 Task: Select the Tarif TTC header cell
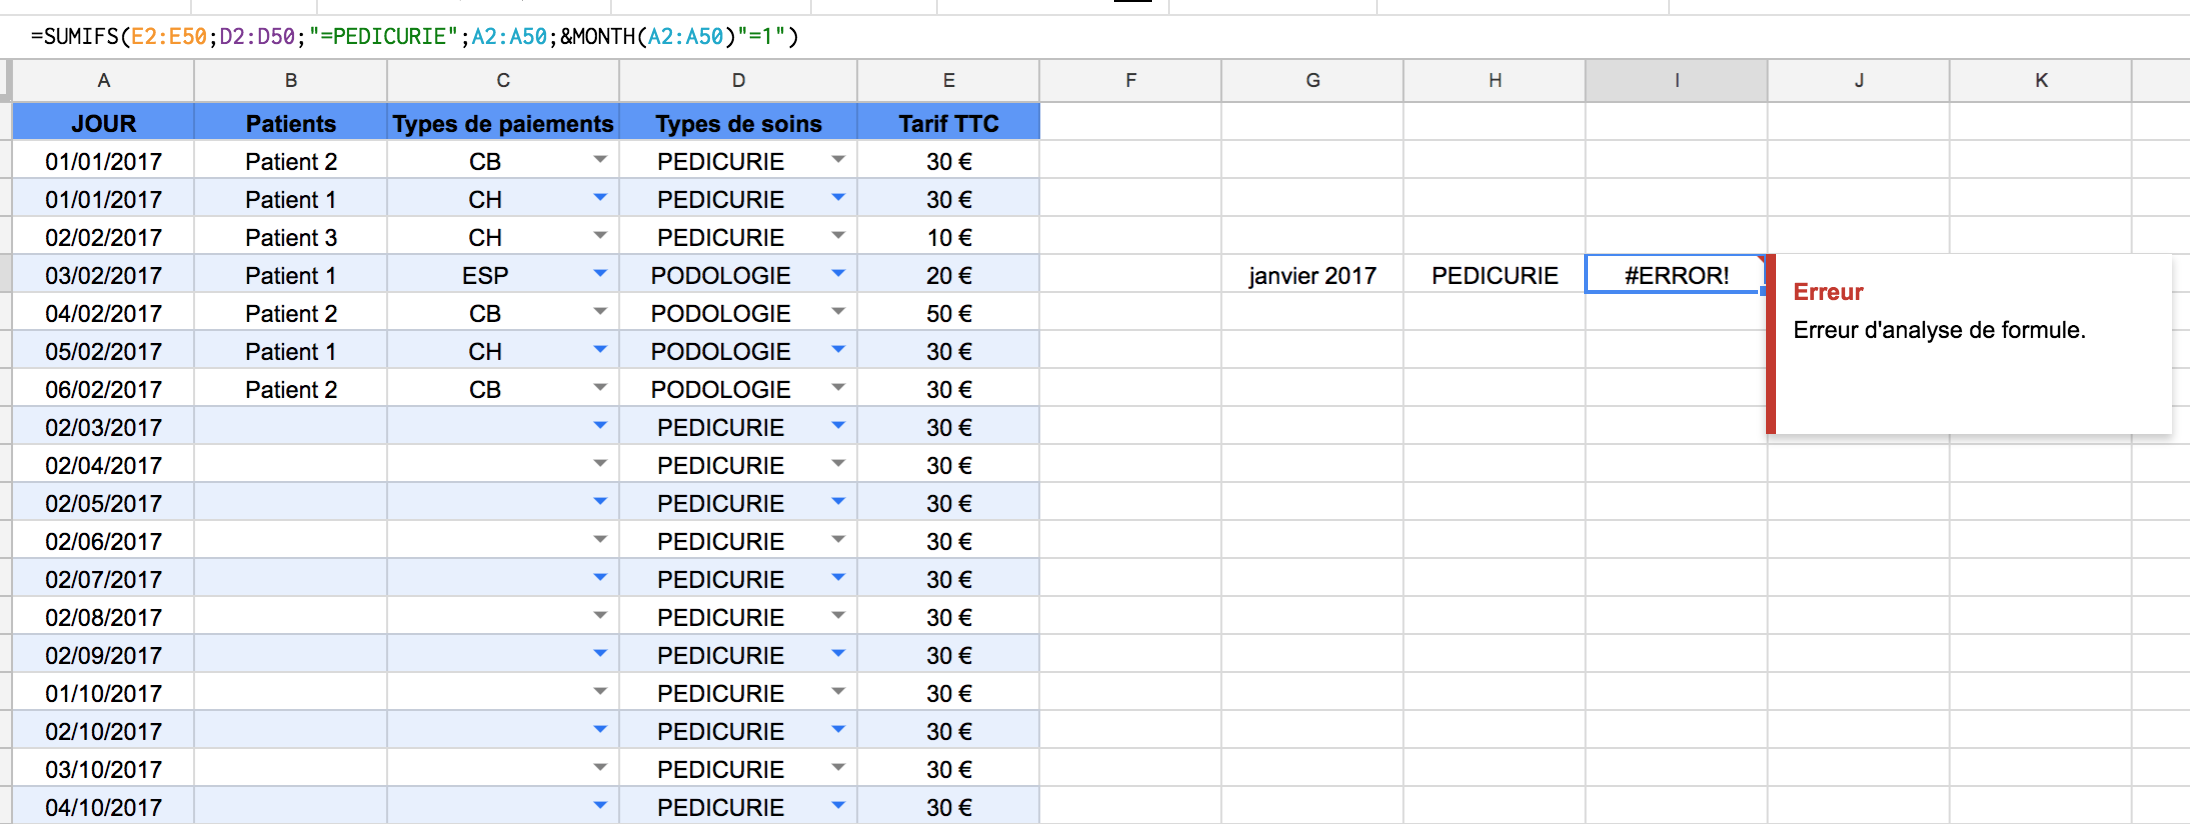pos(949,122)
